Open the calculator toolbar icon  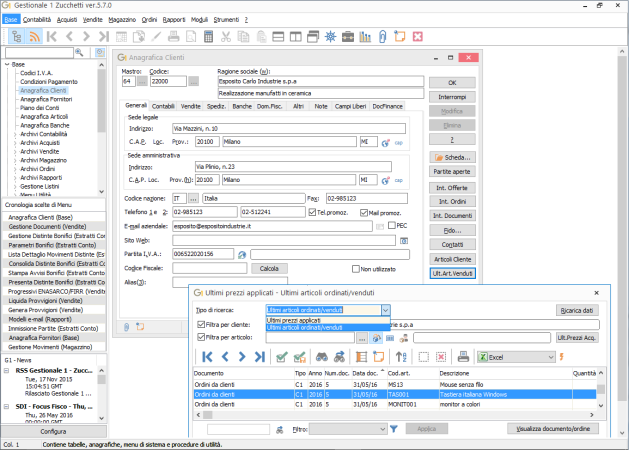(x=208, y=37)
